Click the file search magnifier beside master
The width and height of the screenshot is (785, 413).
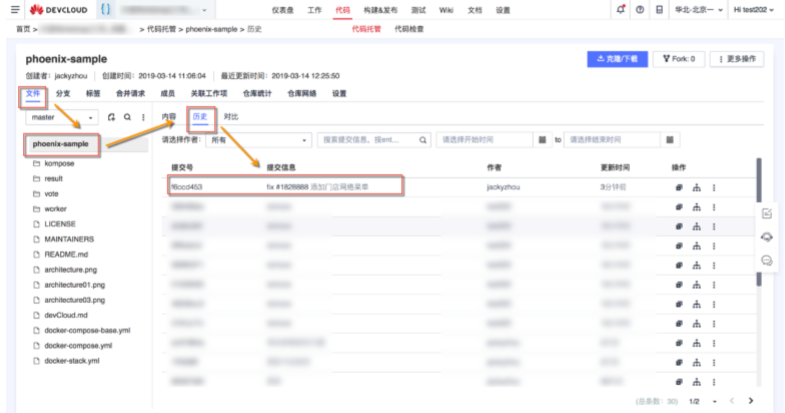[x=128, y=117]
